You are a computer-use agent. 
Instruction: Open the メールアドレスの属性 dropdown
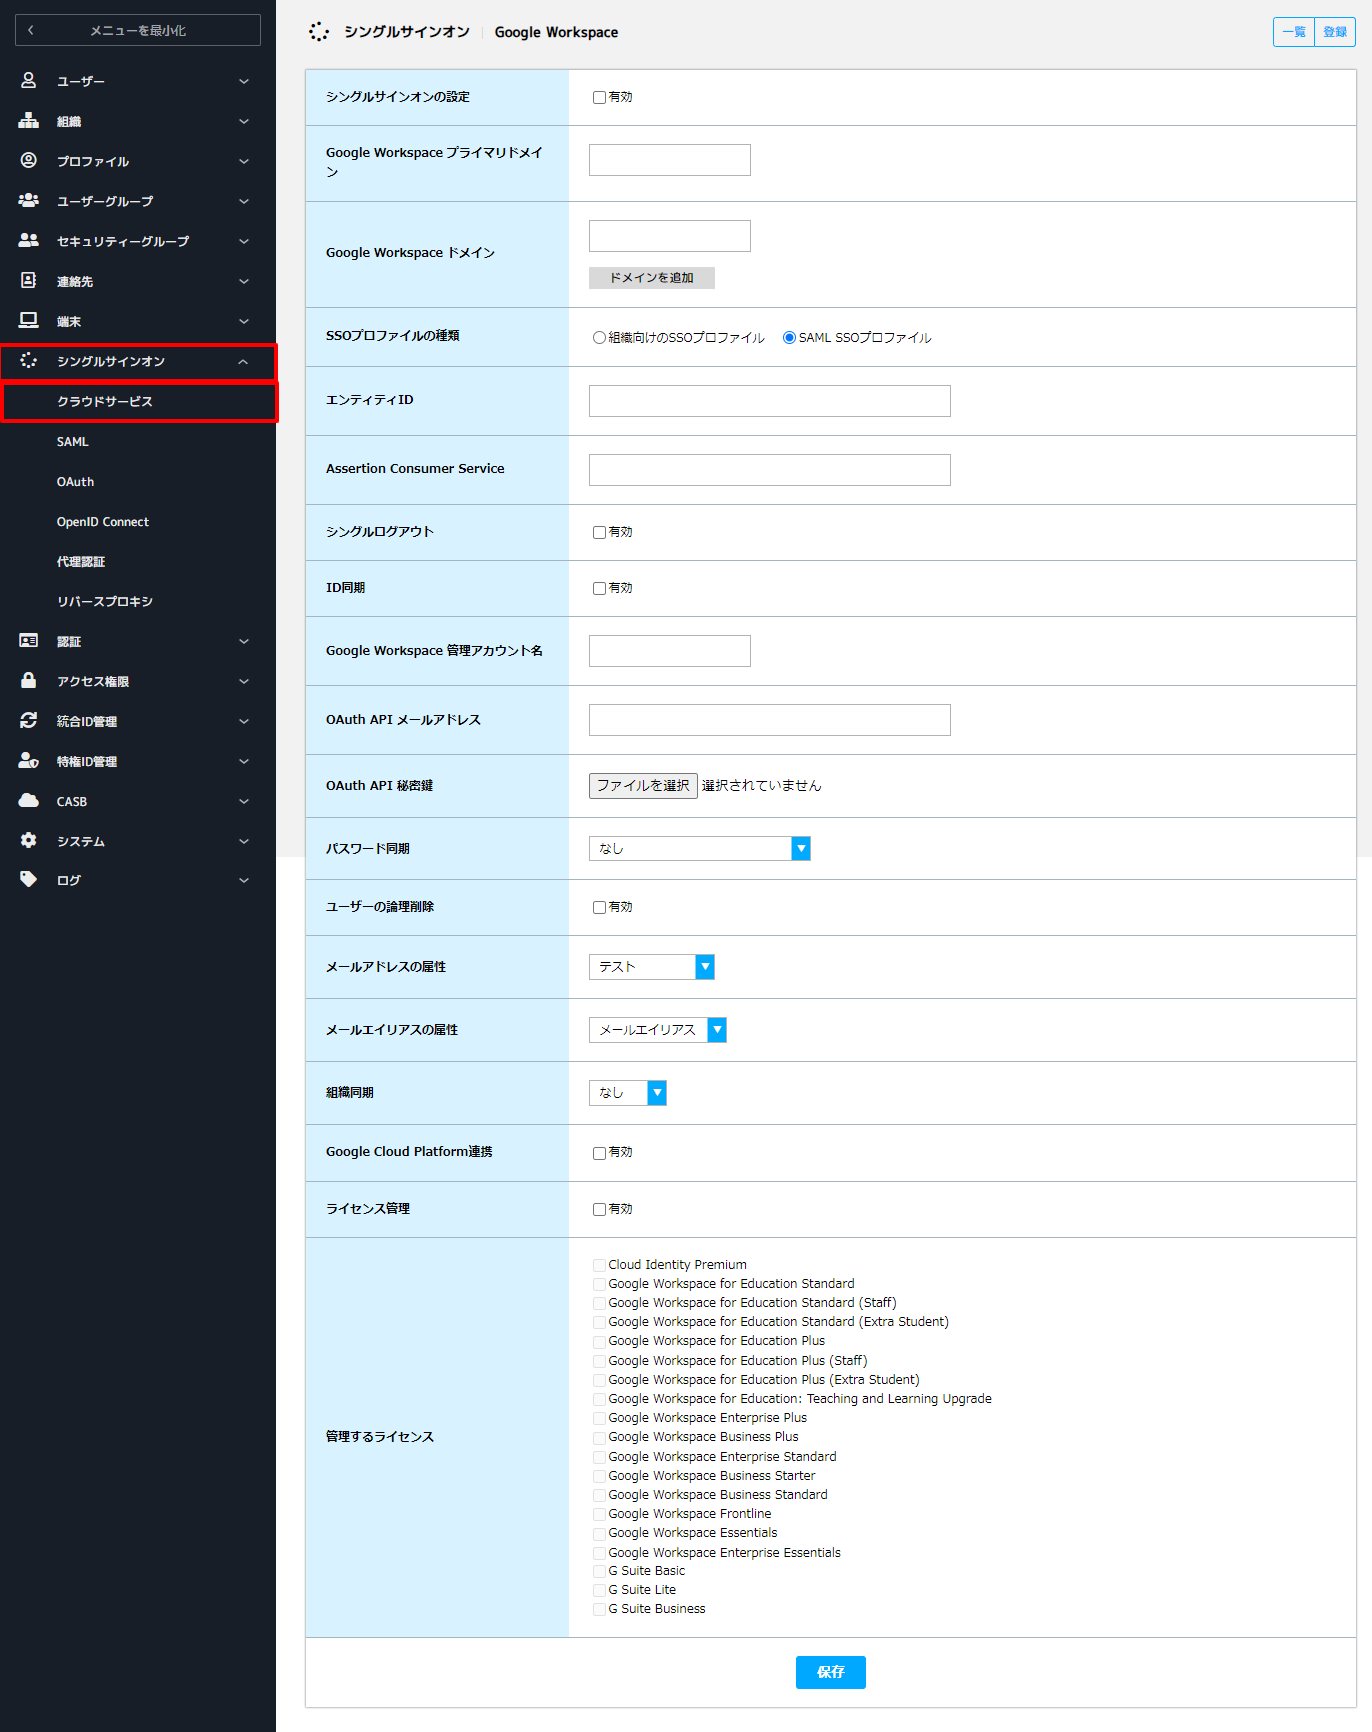coord(651,967)
